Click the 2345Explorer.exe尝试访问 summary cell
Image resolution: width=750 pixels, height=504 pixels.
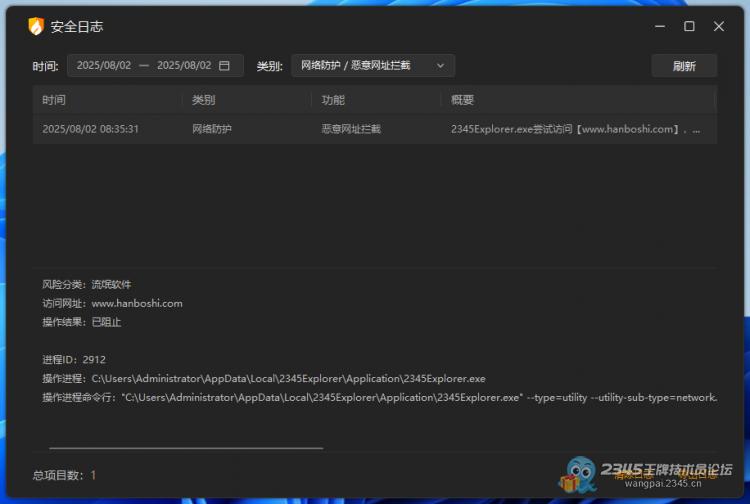[x=575, y=129]
